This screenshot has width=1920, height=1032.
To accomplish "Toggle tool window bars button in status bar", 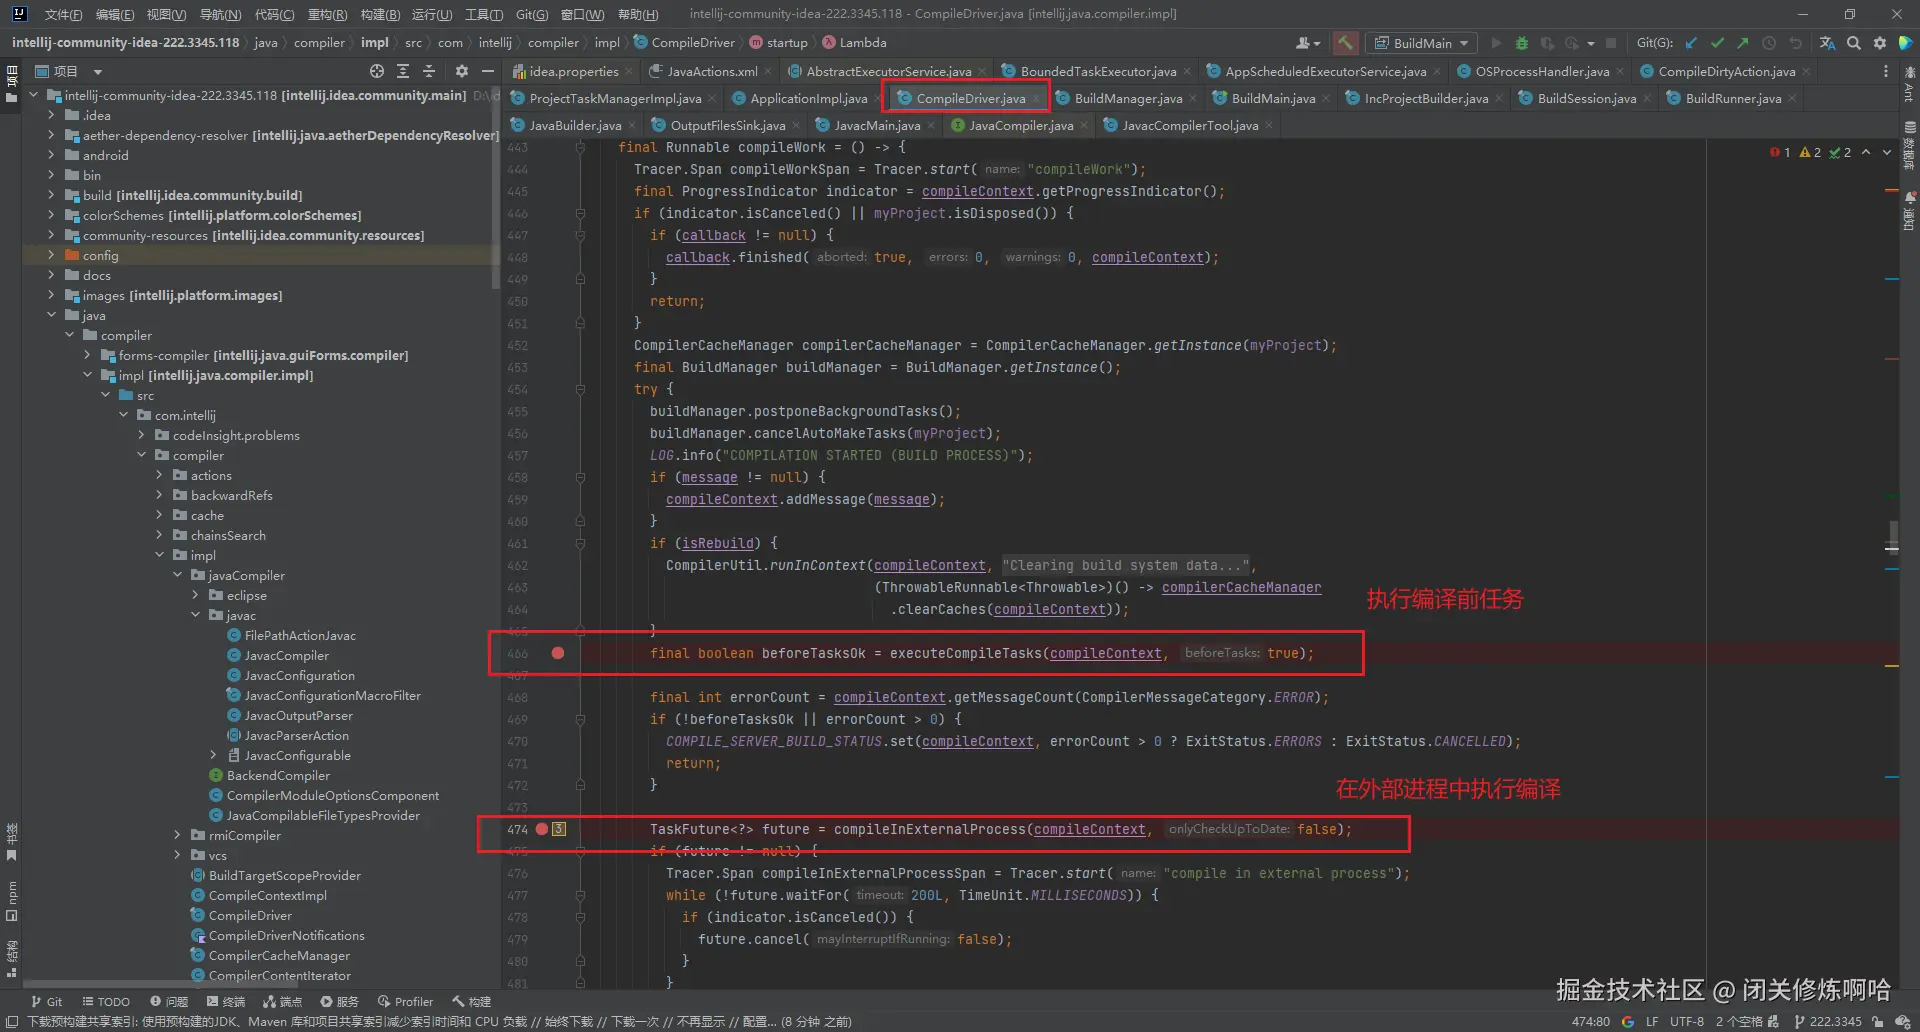I will 12,1021.
